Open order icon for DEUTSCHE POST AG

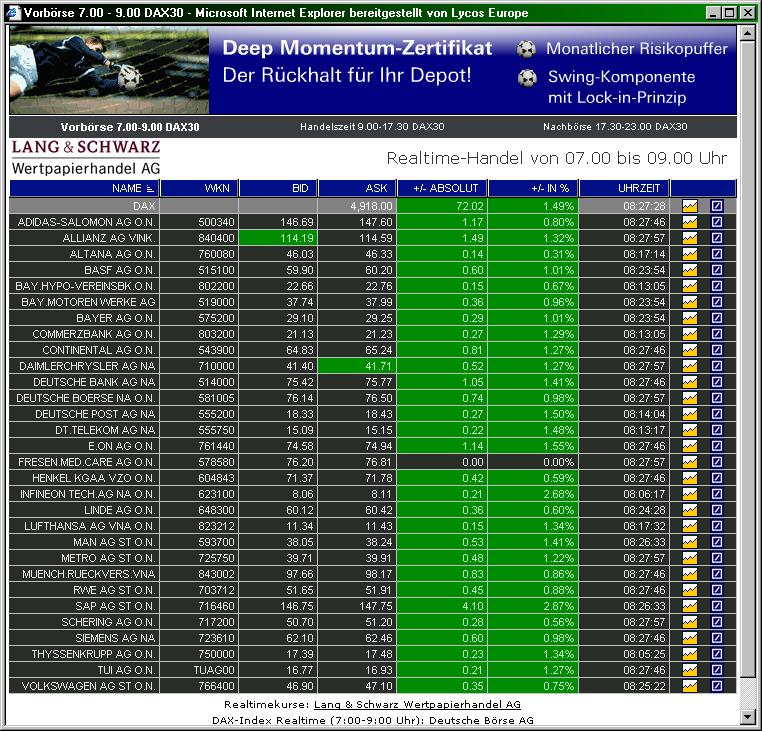(717, 414)
